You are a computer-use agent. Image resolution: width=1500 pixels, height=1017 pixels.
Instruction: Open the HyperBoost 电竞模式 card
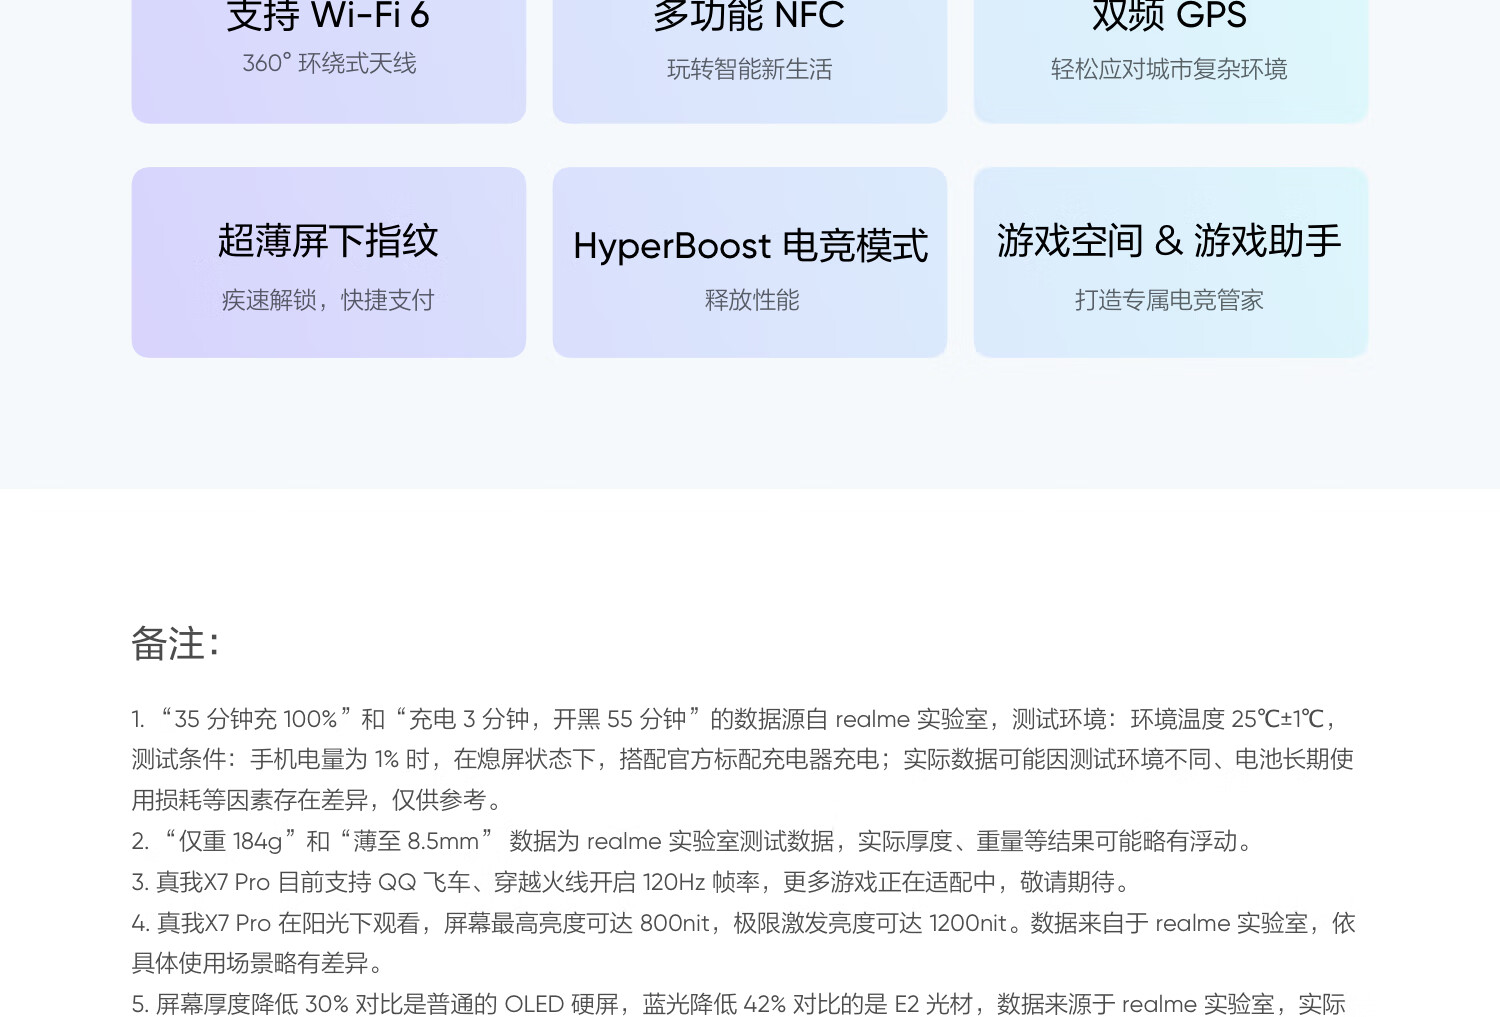750,262
